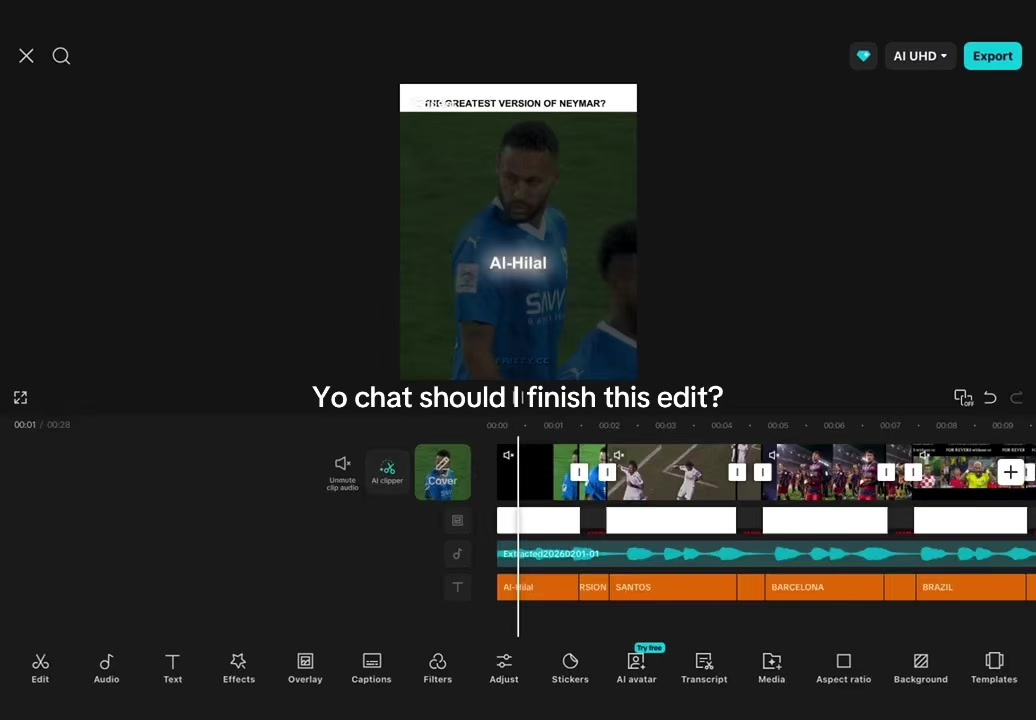Screen dimensions: 1036x720
Task: Open the Transcript tool
Action: click(x=704, y=668)
